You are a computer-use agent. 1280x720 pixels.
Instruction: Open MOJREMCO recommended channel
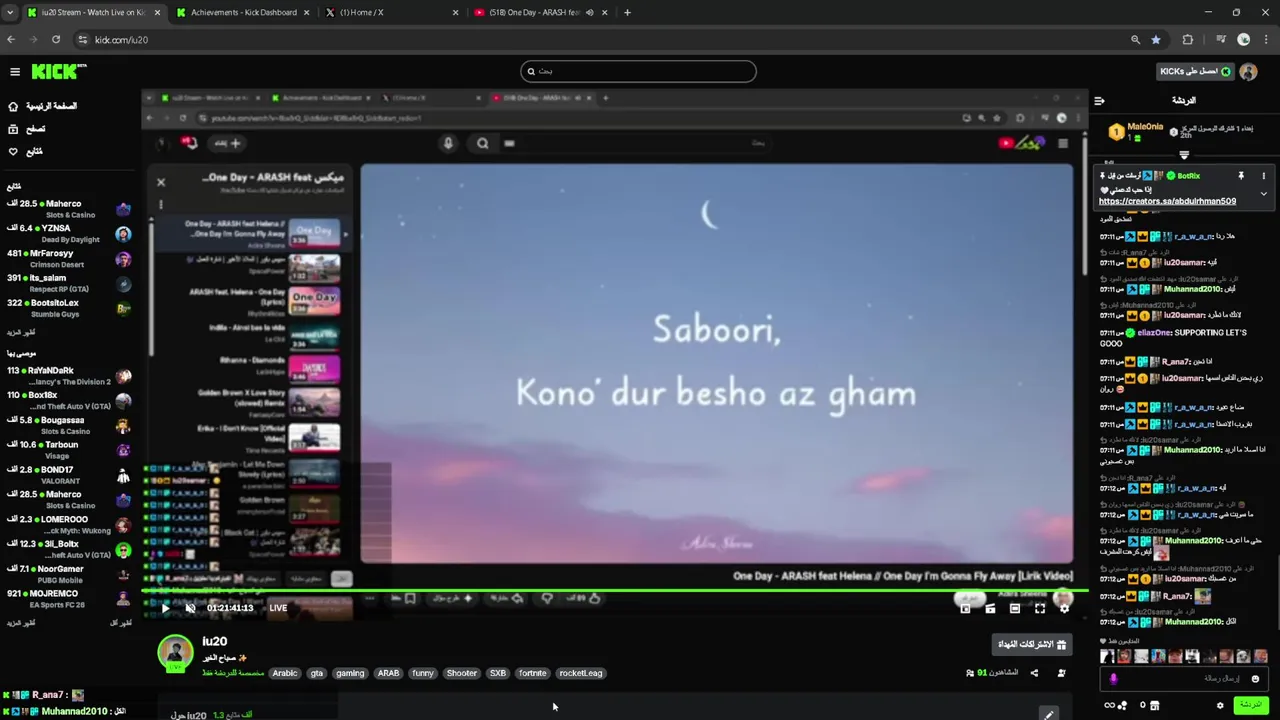(x=68, y=599)
